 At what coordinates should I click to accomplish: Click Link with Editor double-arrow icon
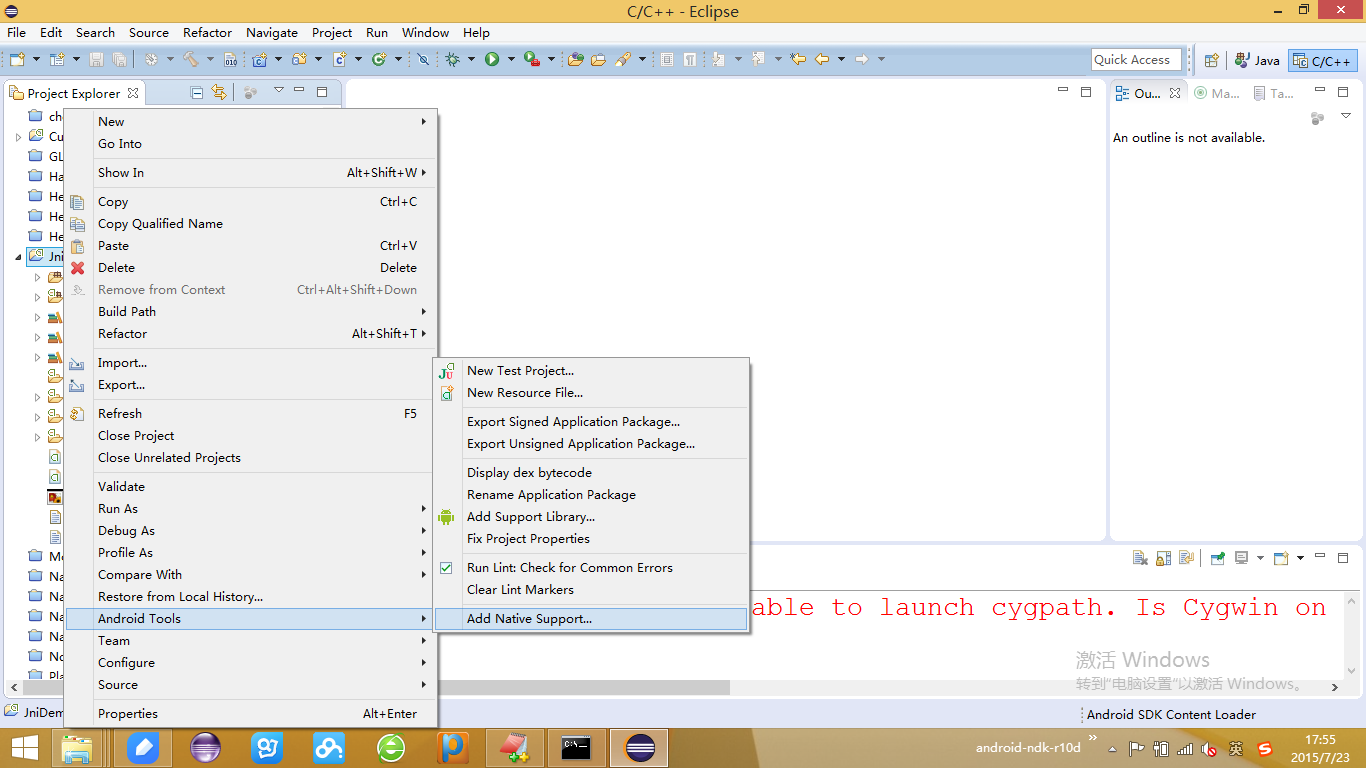pos(219,93)
